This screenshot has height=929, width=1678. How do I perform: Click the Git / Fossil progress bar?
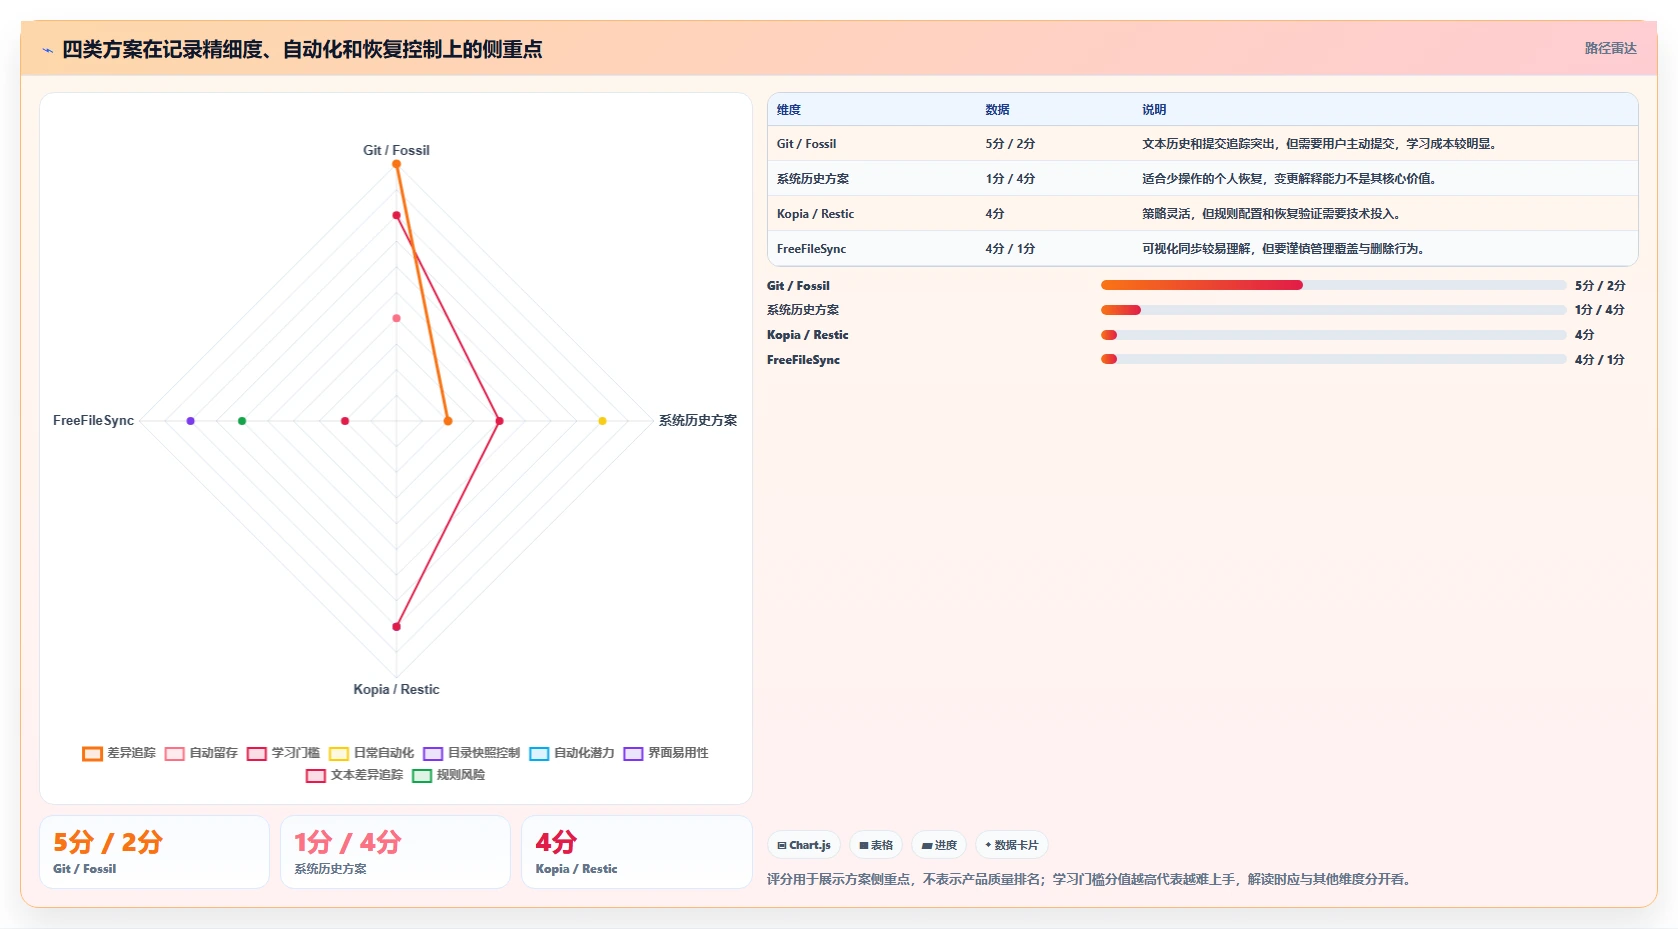point(1333,285)
